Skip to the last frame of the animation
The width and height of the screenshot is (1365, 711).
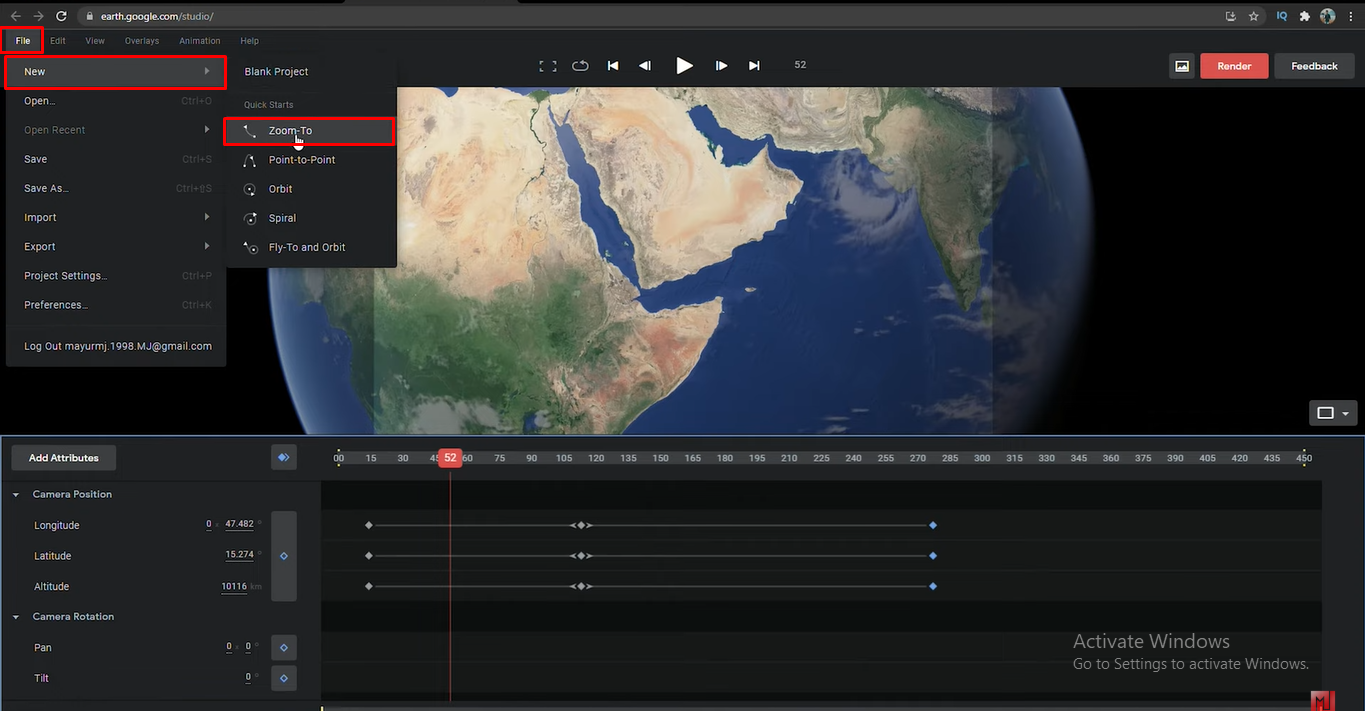click(x=754, y=66)
